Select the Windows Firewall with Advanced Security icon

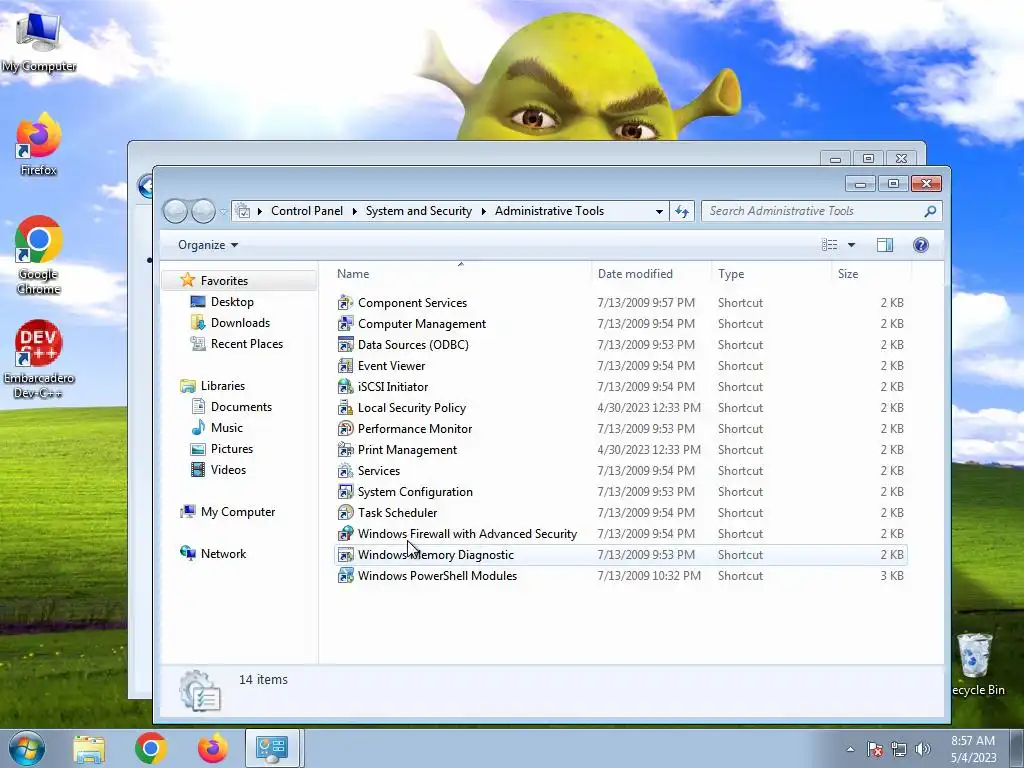tap(345, 534)
